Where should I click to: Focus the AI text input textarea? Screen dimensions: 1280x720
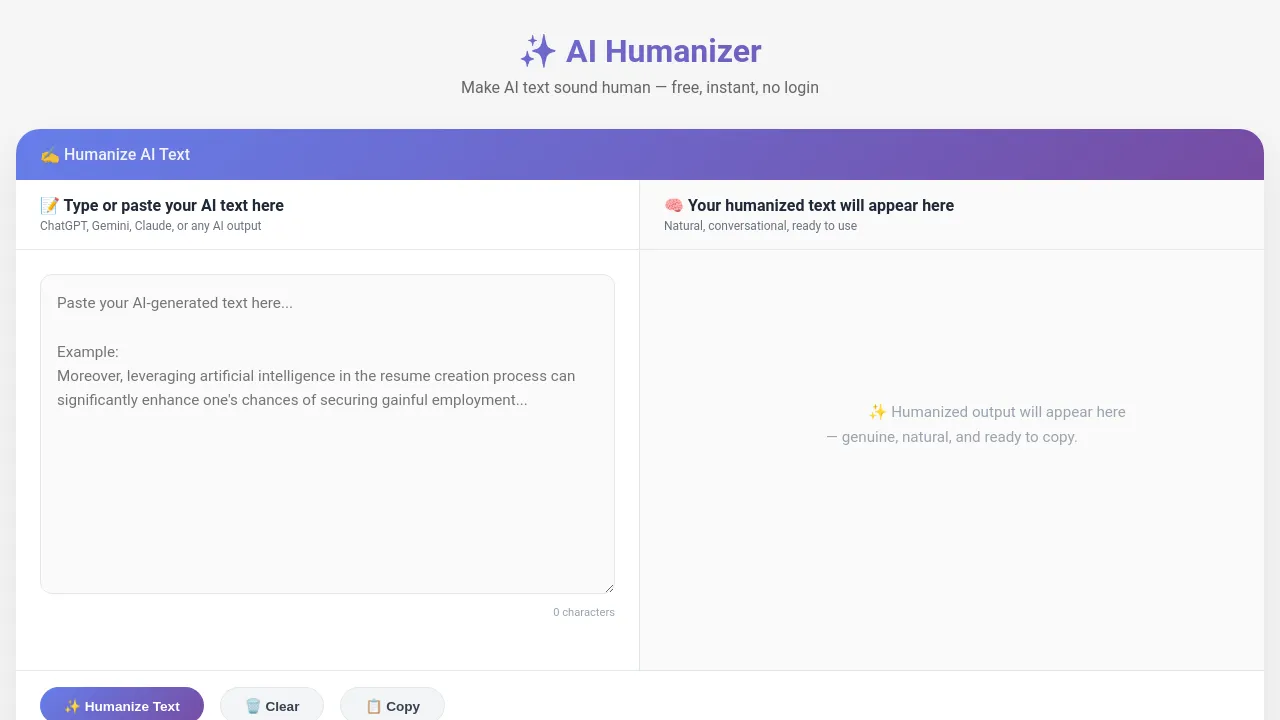pyautogui.click(x=327, y=434)
